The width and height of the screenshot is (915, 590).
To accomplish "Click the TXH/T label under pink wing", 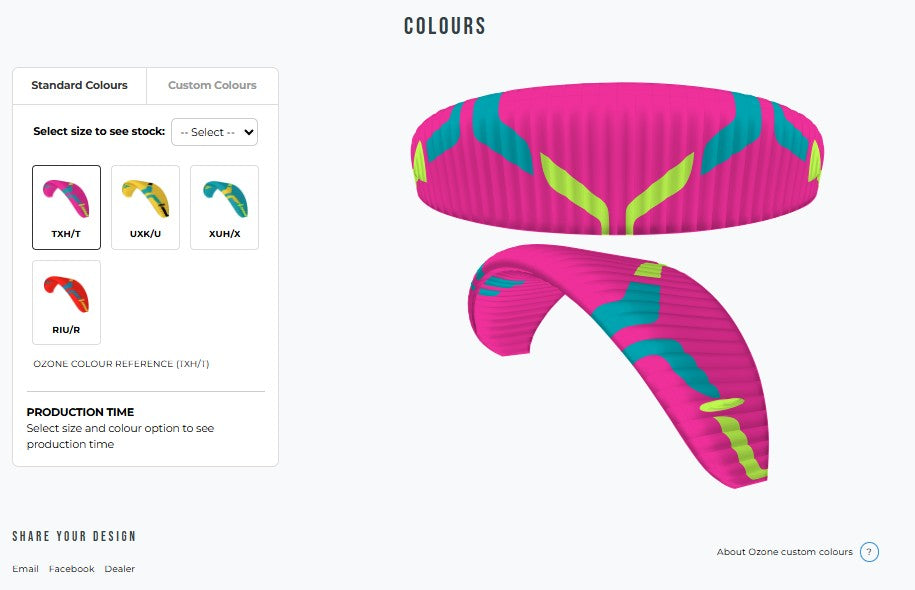I will pos(66,234).
